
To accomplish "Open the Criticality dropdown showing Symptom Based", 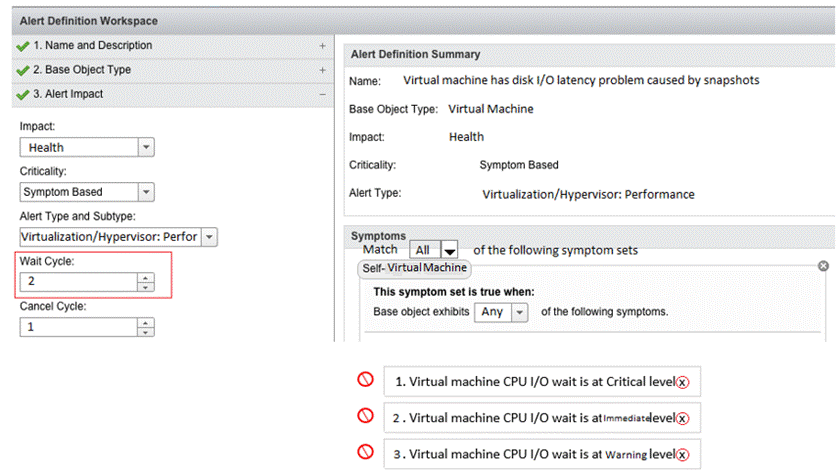I will (x=146, y=192).
